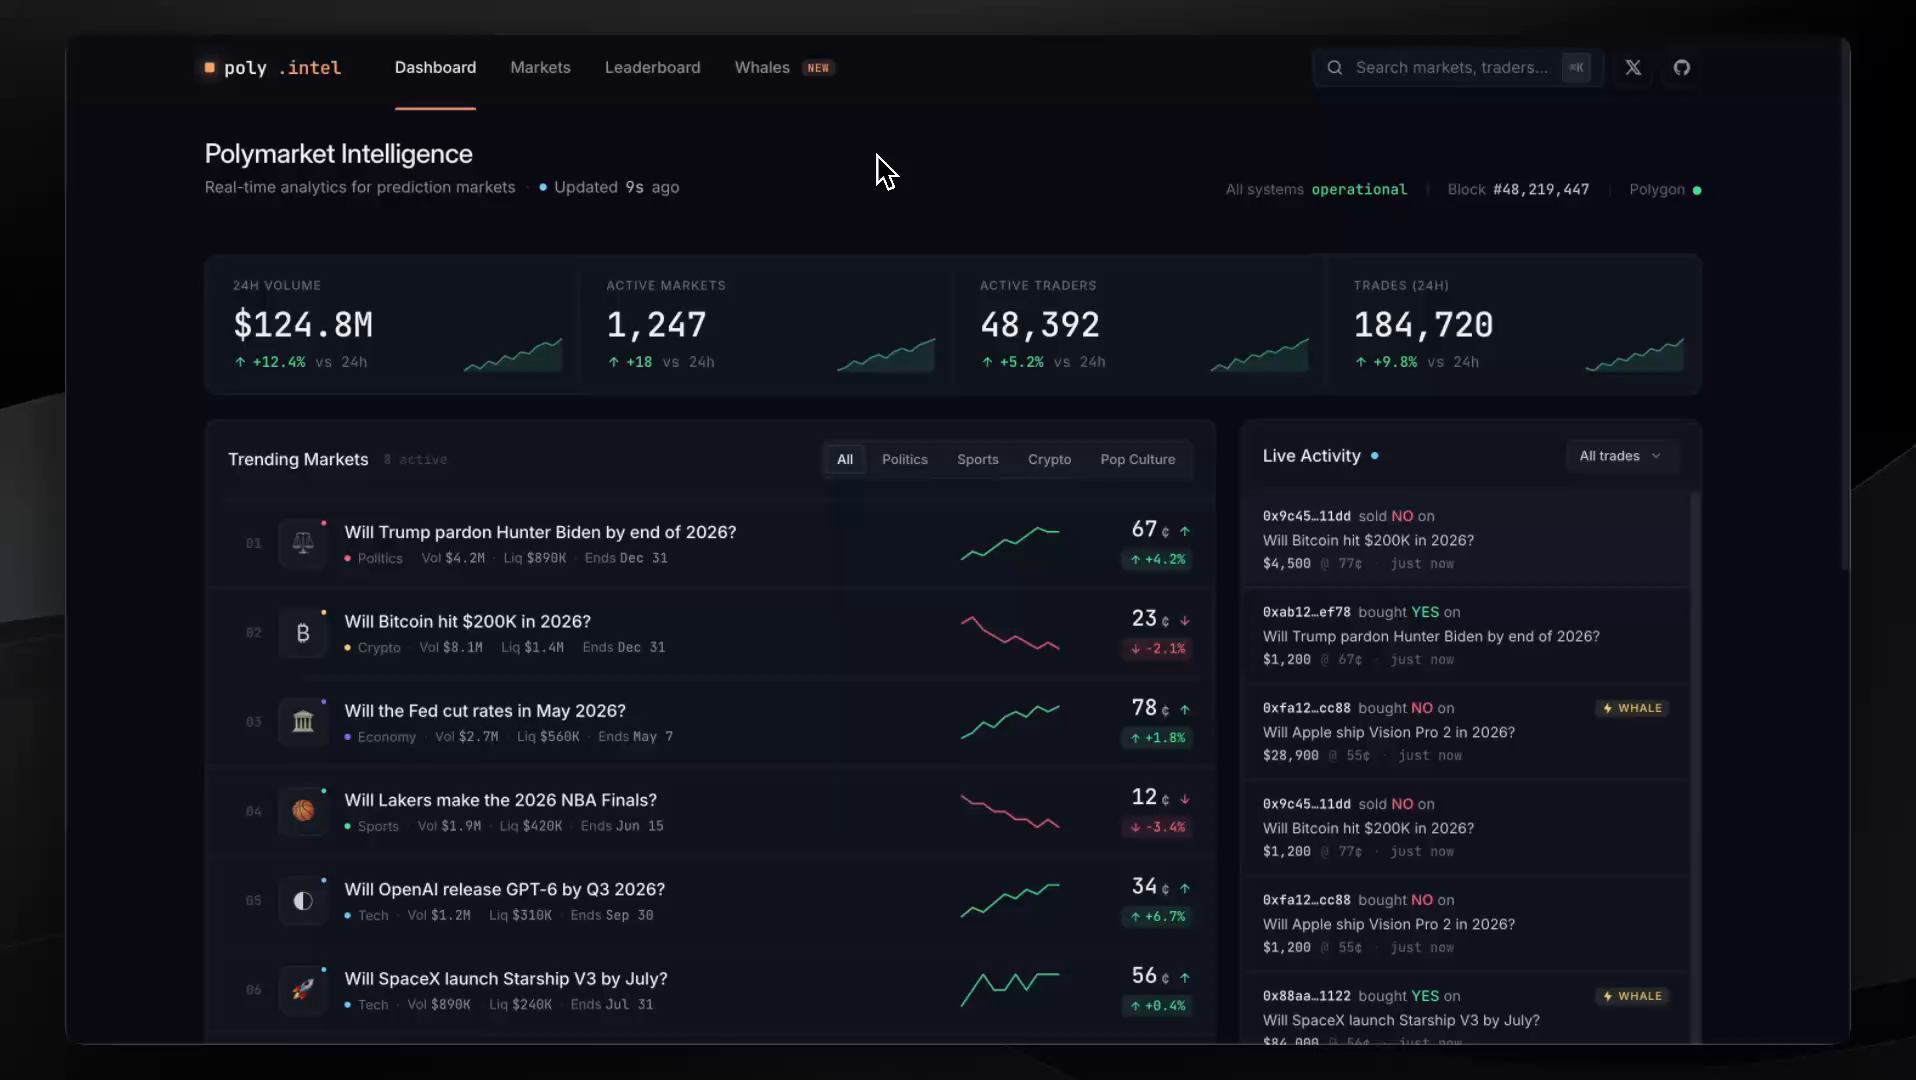Click the search markets input field
This screenshot has height=1080, width=1916.
1458,67
